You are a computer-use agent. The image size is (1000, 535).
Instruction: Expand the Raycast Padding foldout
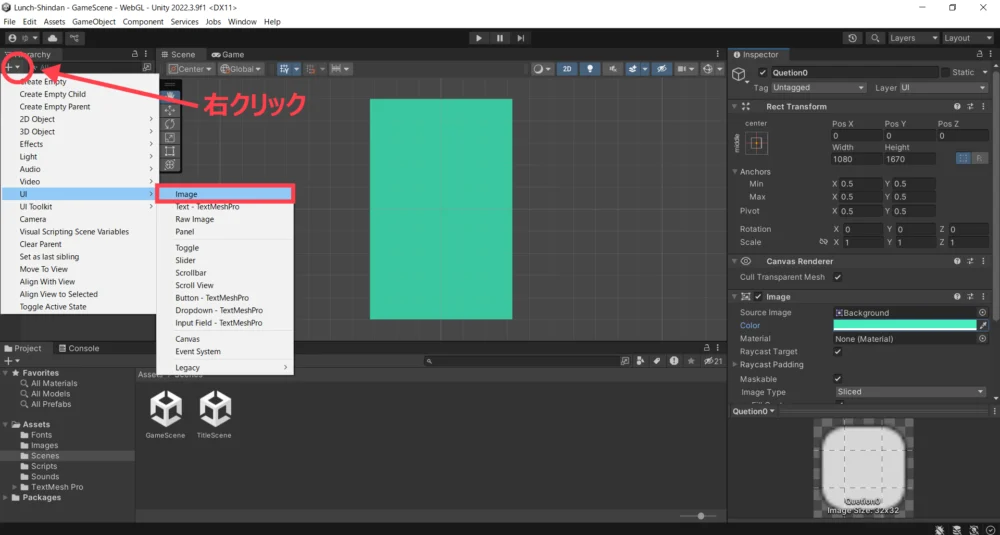(x=735, y=365)
